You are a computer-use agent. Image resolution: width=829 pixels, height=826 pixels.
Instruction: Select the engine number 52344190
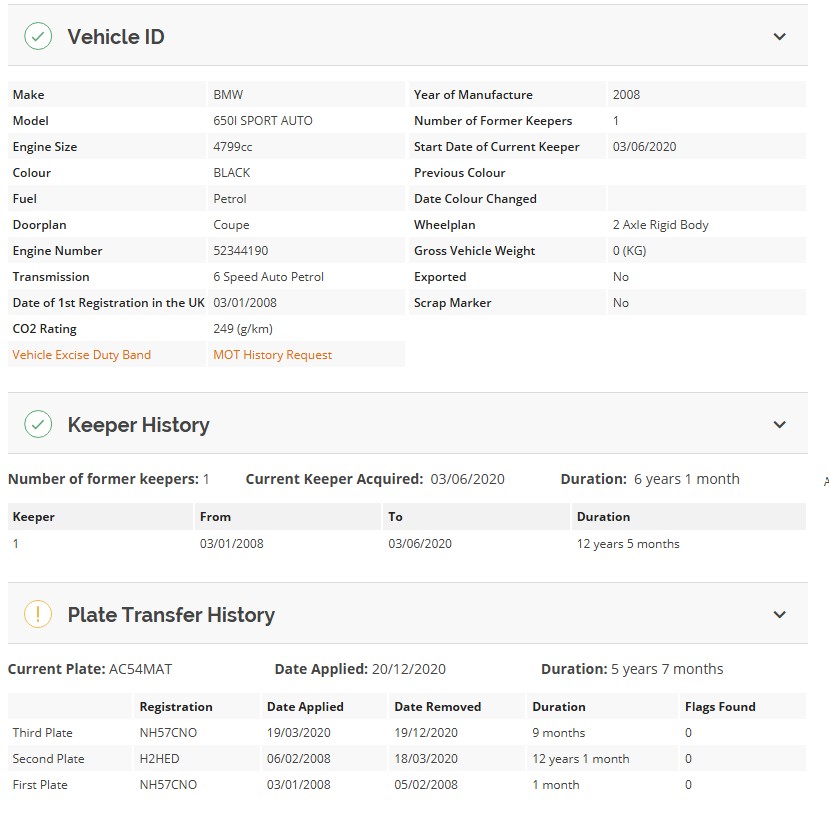click(x=241, y=251)
